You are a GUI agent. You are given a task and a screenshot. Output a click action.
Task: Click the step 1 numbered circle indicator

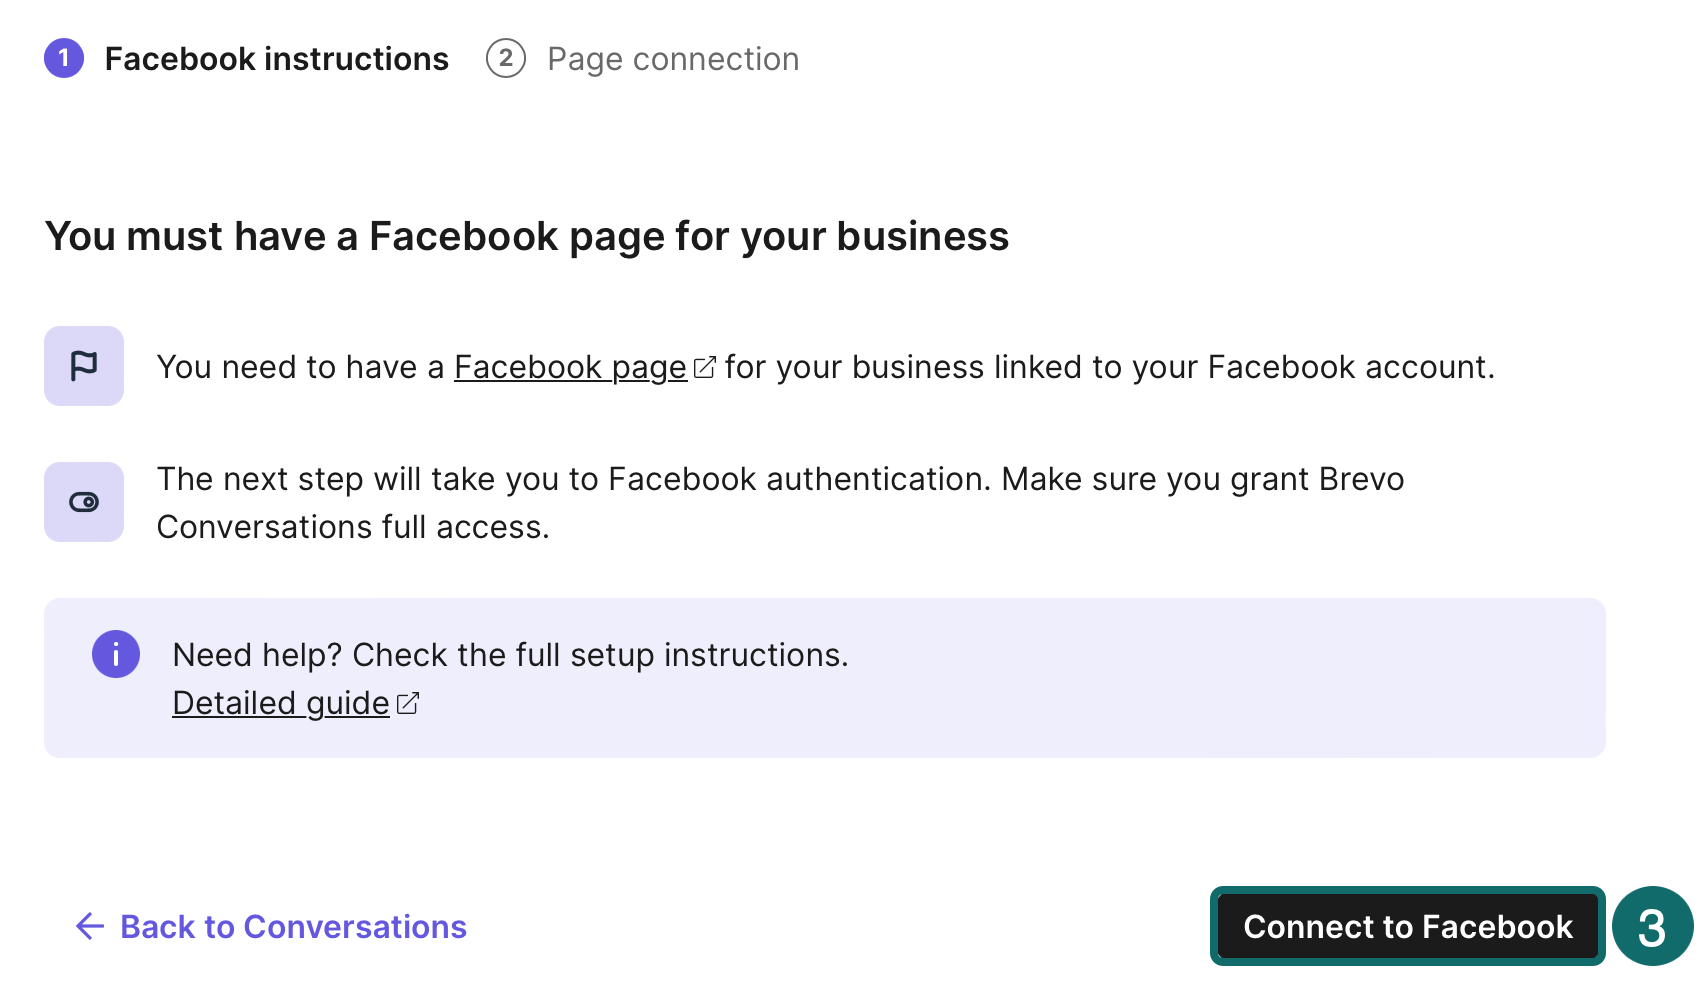pyautogui.click(x=64, y=59)
